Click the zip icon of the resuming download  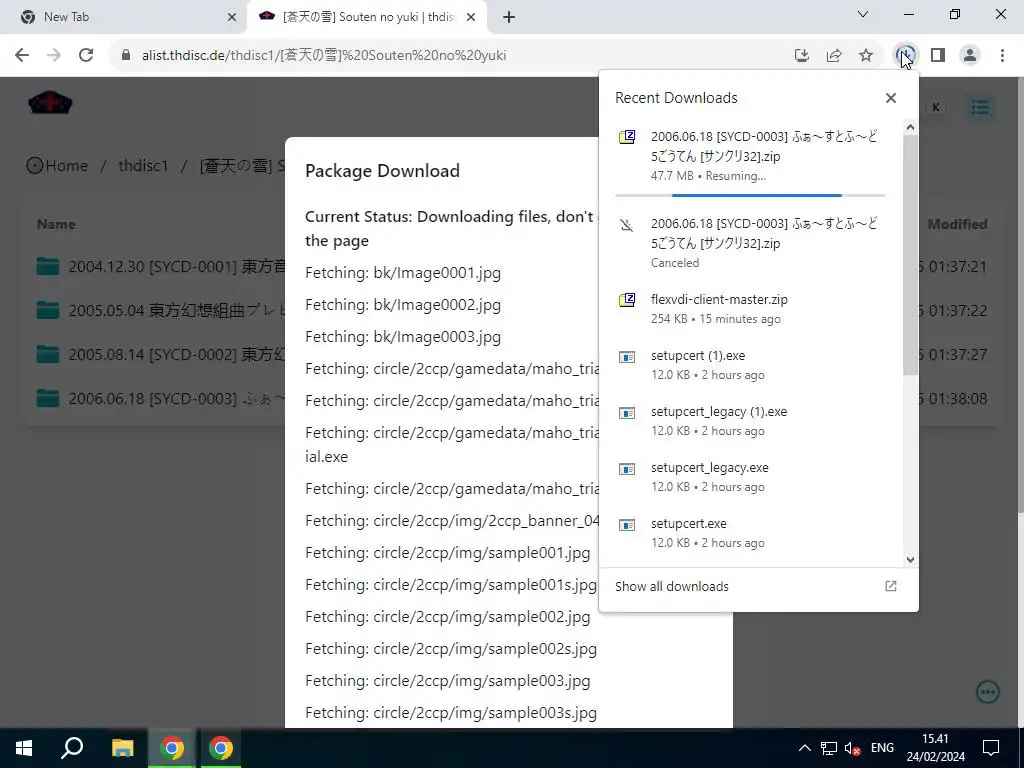click(x=627, y=136)
